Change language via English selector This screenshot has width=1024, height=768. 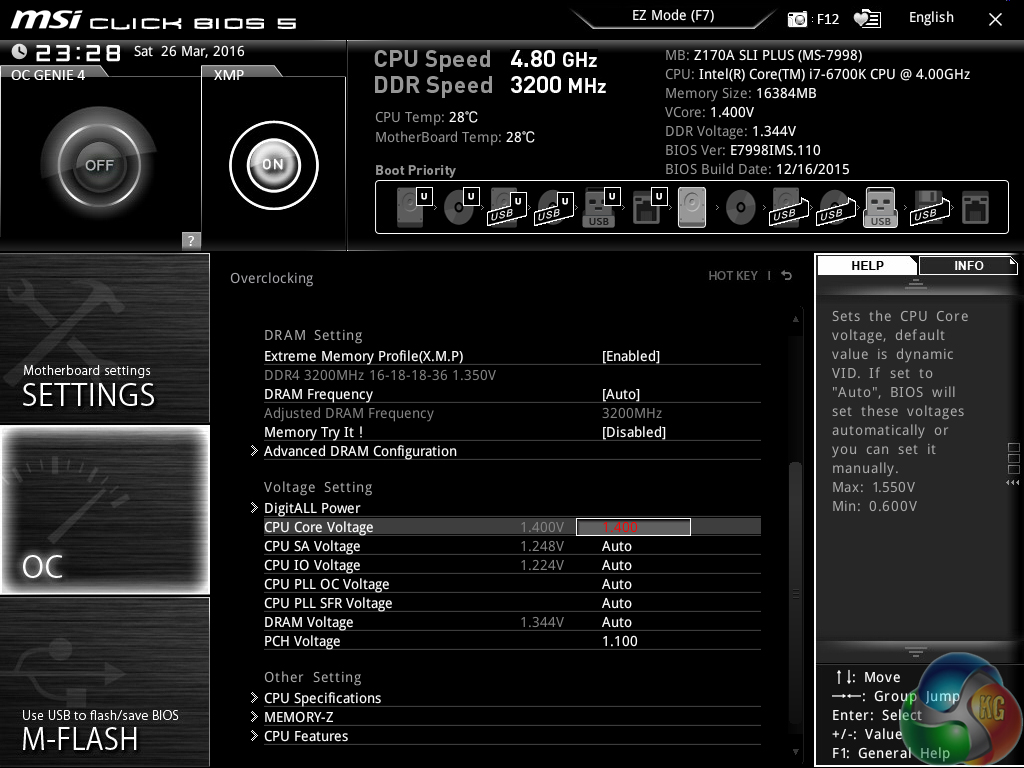pyautogui.click(x=931, y=18)
